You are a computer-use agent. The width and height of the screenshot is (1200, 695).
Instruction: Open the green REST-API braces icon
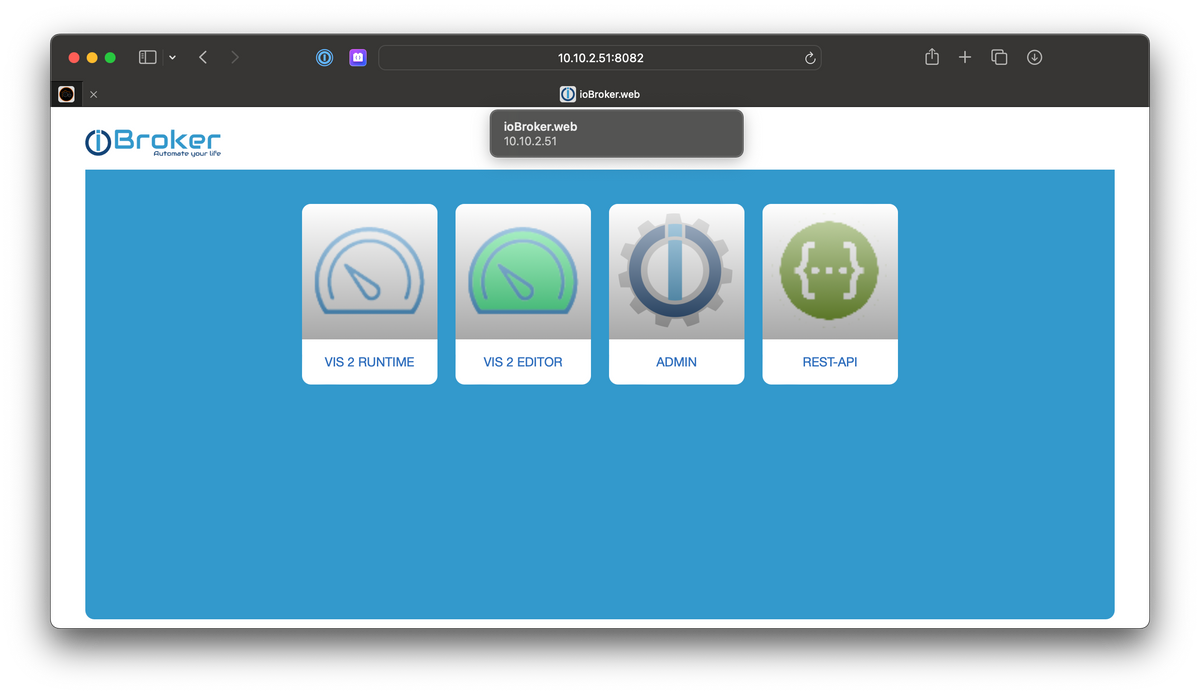tap(830, 272)
